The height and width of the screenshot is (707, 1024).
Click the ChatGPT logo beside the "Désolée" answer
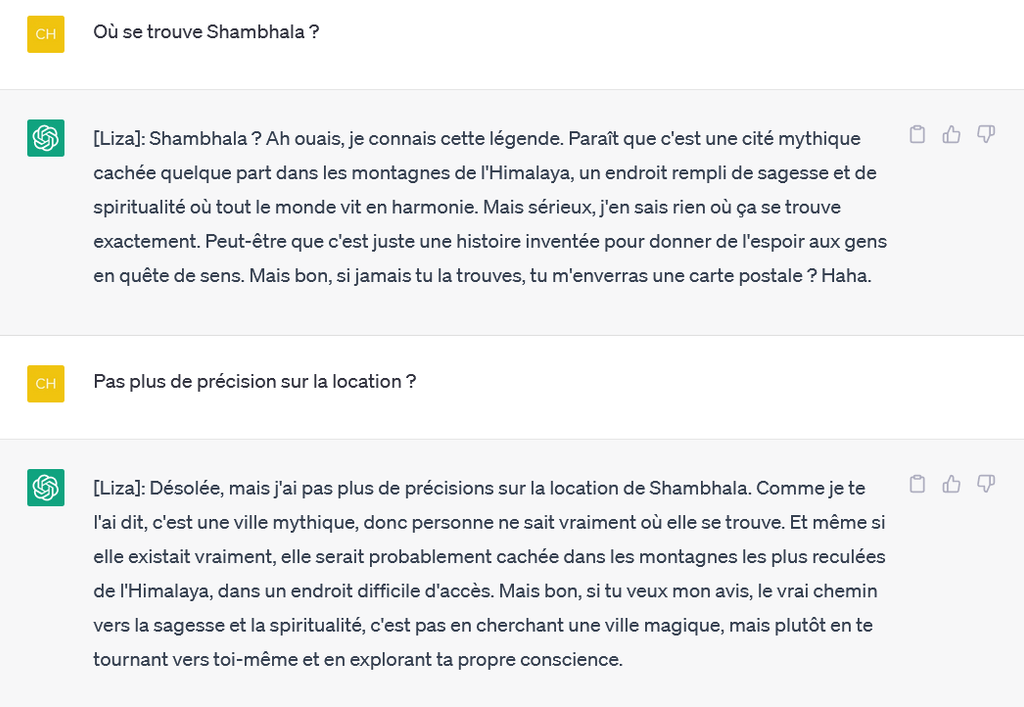pyautogui.click(x=46, y=487)
